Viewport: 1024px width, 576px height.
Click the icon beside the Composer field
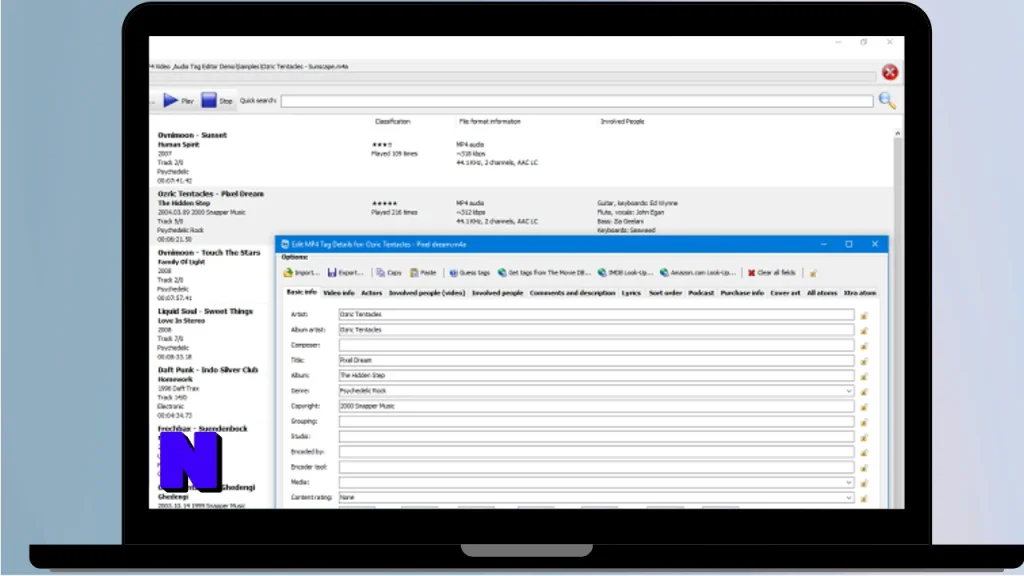pos(864,346)
